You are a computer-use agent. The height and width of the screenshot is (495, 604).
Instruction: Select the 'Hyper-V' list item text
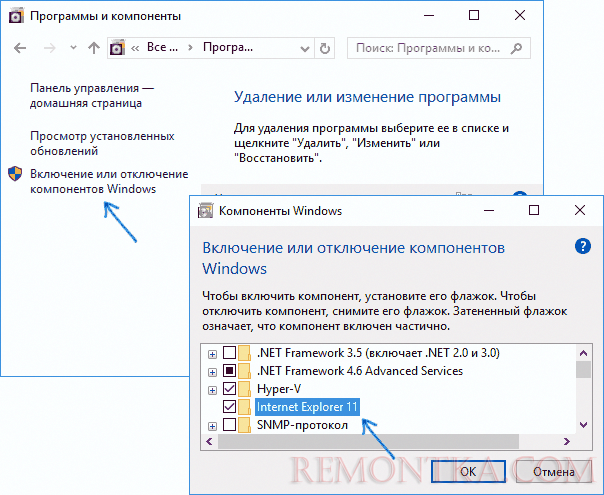(x=279, y=389)
